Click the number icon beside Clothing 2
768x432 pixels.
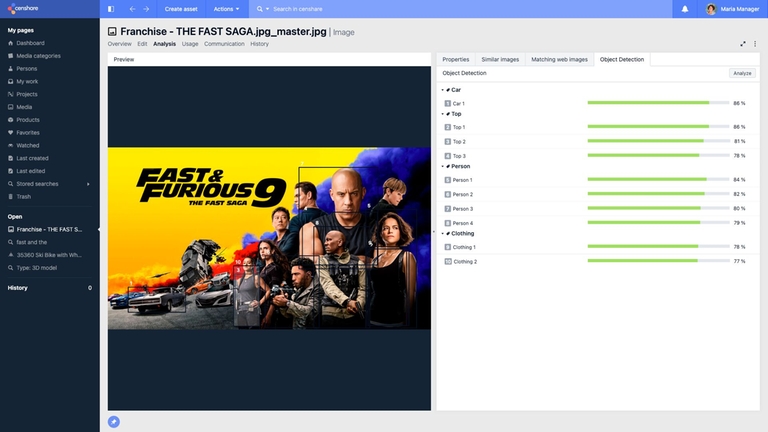click(448, 262)
